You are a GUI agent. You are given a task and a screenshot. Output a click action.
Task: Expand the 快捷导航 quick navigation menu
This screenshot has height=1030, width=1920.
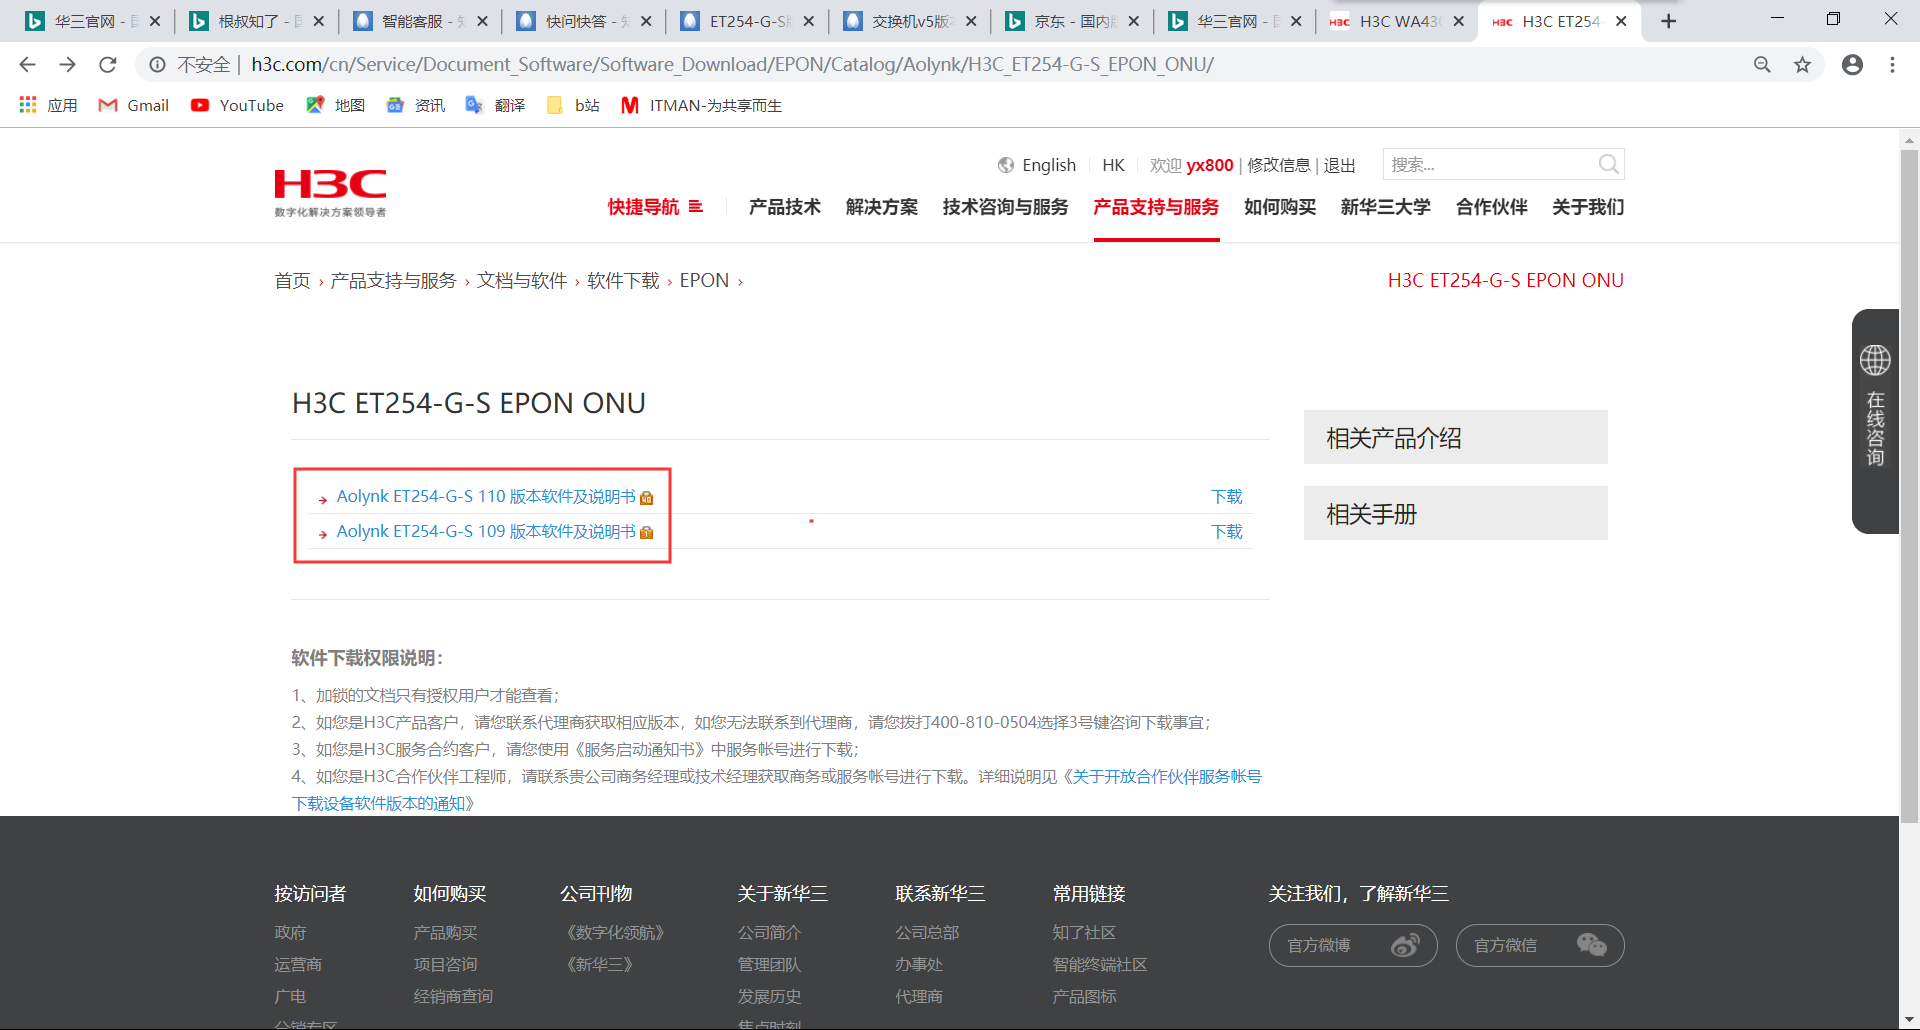click(655, 207)
